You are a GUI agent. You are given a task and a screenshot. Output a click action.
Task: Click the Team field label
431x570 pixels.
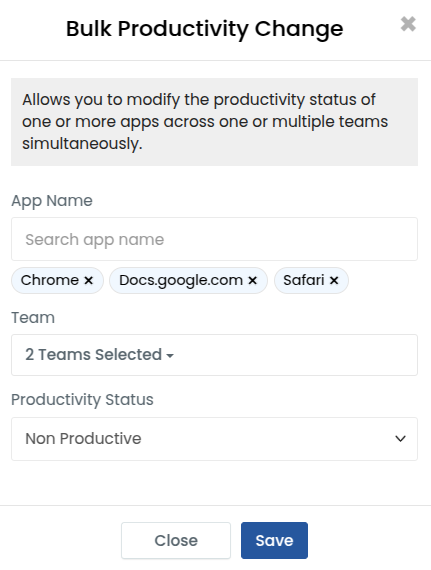click(x=33, y=318)
